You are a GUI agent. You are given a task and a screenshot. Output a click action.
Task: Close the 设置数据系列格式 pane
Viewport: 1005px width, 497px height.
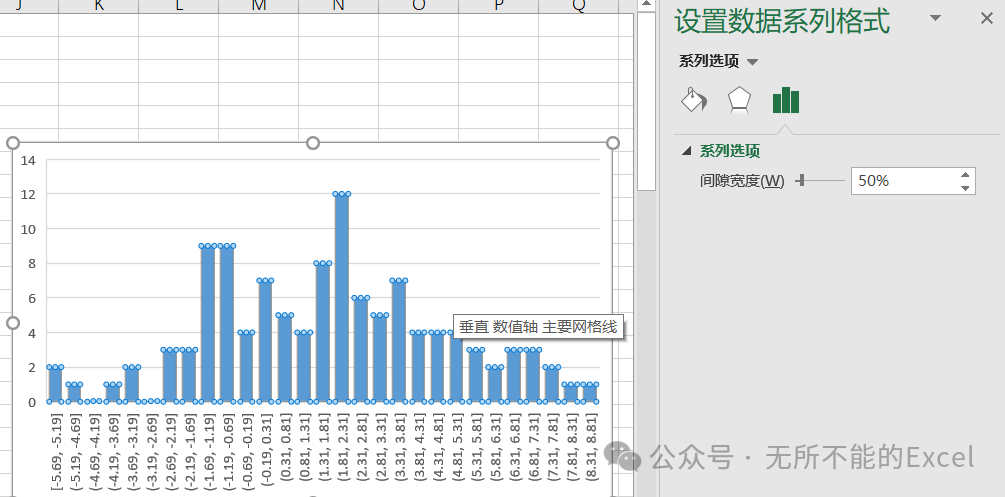click(986, 19)
